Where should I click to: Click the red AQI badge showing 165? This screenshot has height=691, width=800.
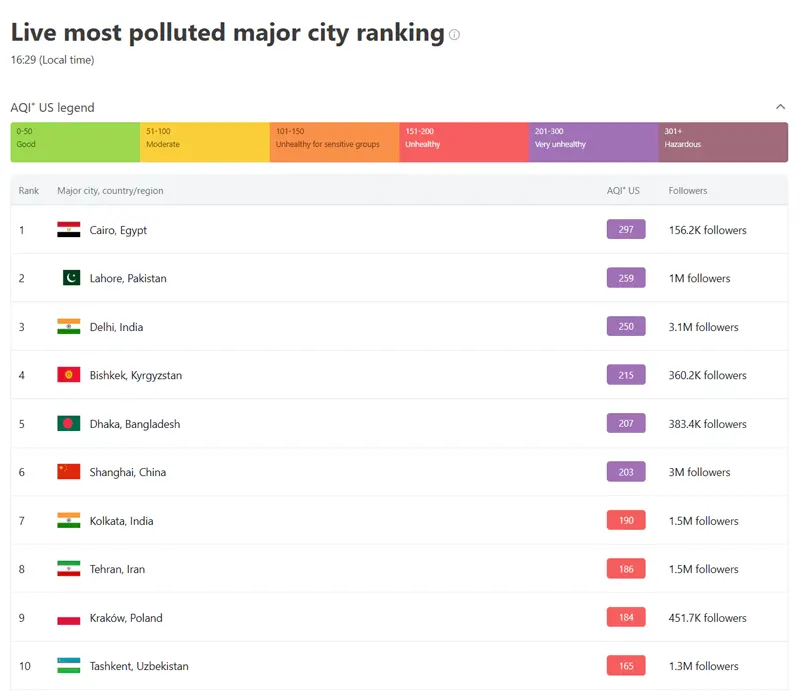pos(626,666)
